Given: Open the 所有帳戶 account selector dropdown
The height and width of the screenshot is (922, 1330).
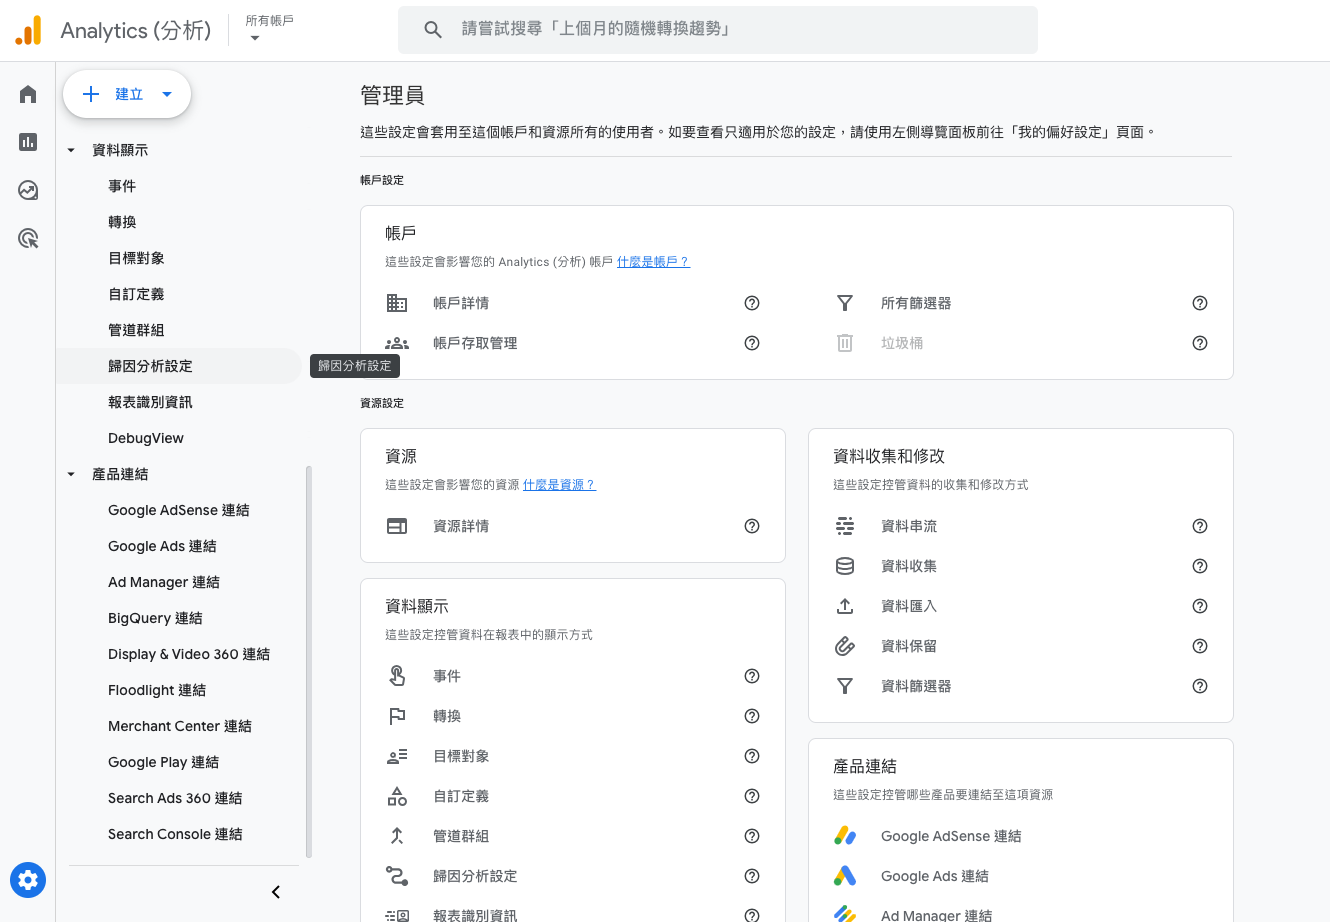Looking at the screenshot, I should 269,29.
